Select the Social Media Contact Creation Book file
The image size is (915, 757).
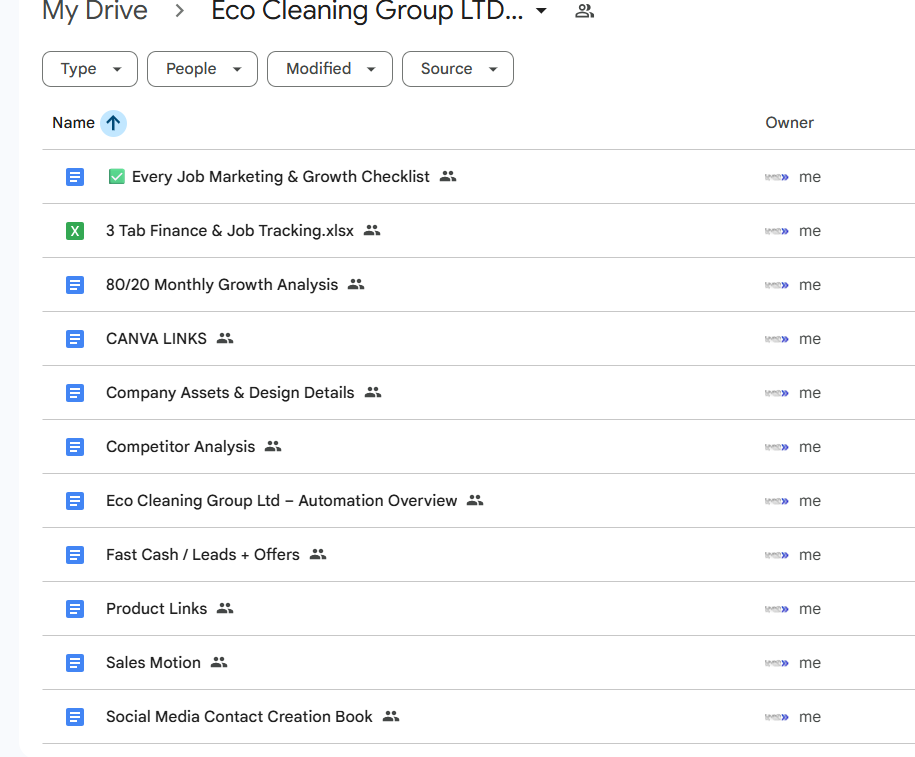pyautogui.click(x=239, y=717)
